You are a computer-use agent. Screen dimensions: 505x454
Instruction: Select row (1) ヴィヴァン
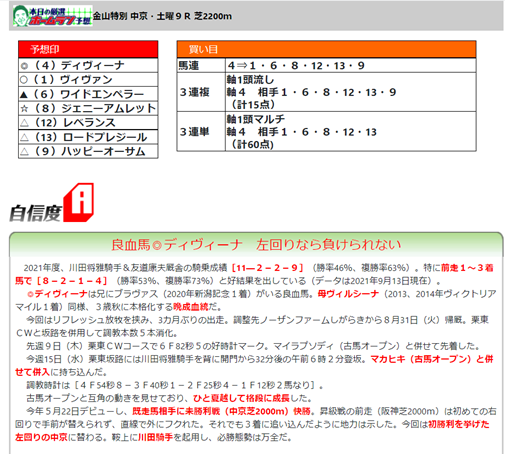click(88, 80)
